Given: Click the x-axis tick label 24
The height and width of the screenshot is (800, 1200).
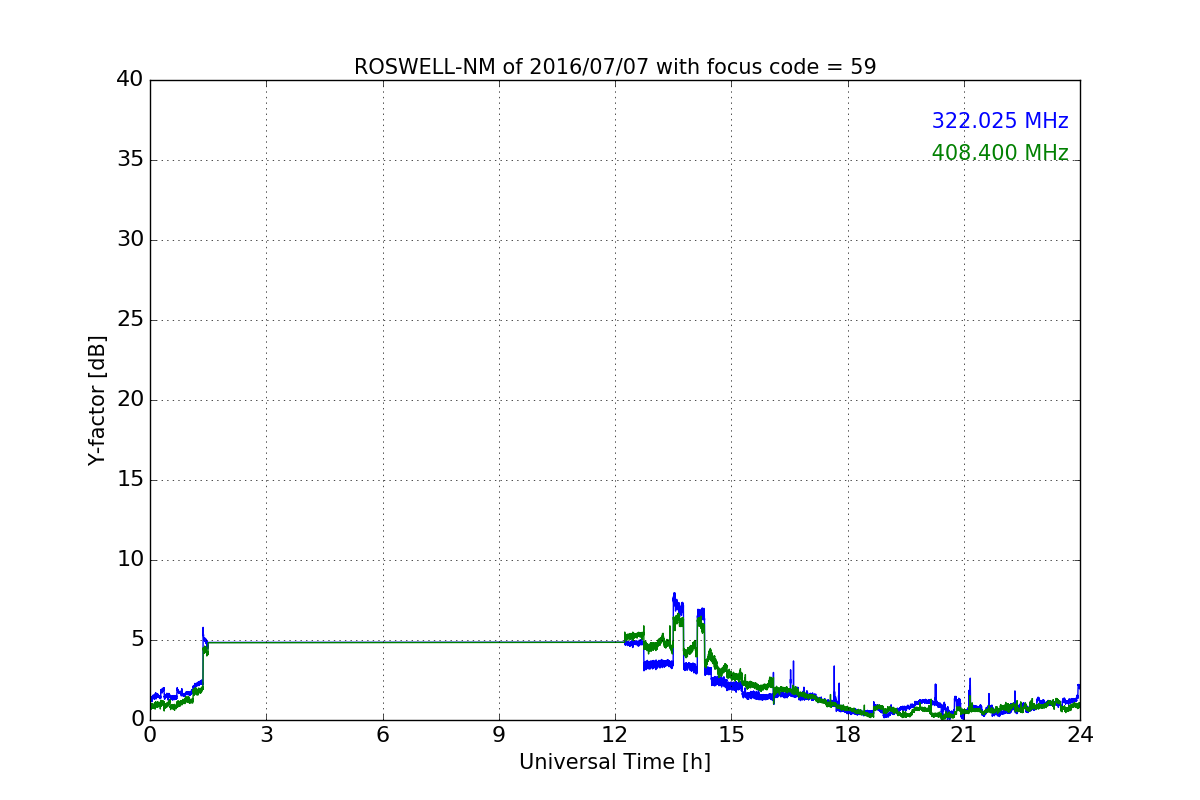Looking at the screenshot, I should tap(1080, 735).
